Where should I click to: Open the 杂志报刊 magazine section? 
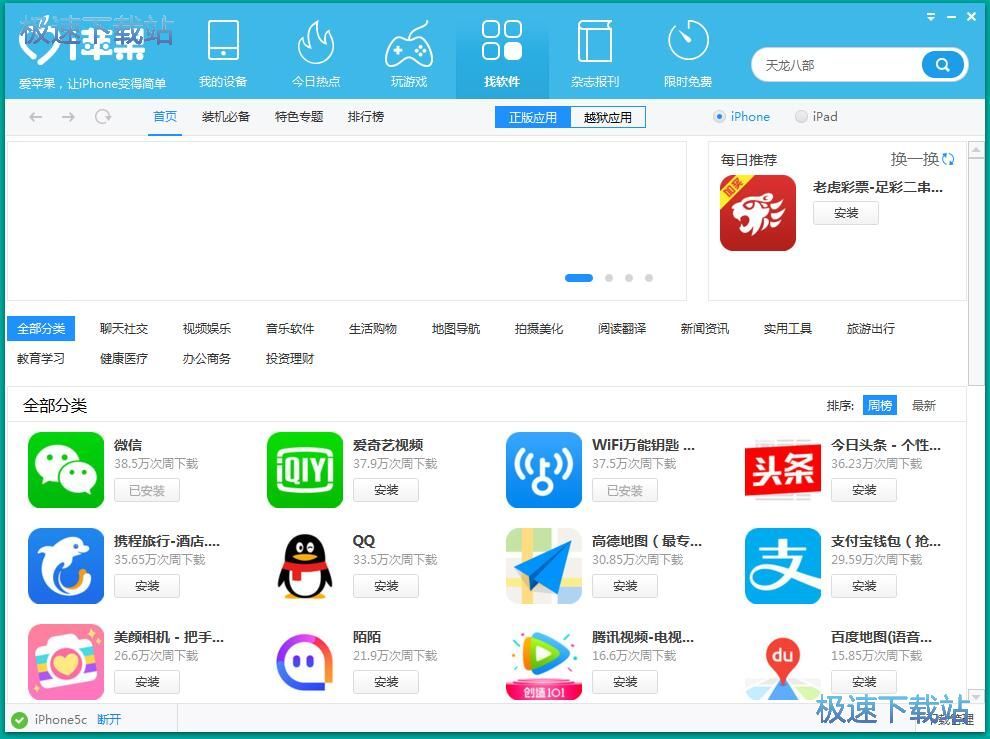pos(595,53)
